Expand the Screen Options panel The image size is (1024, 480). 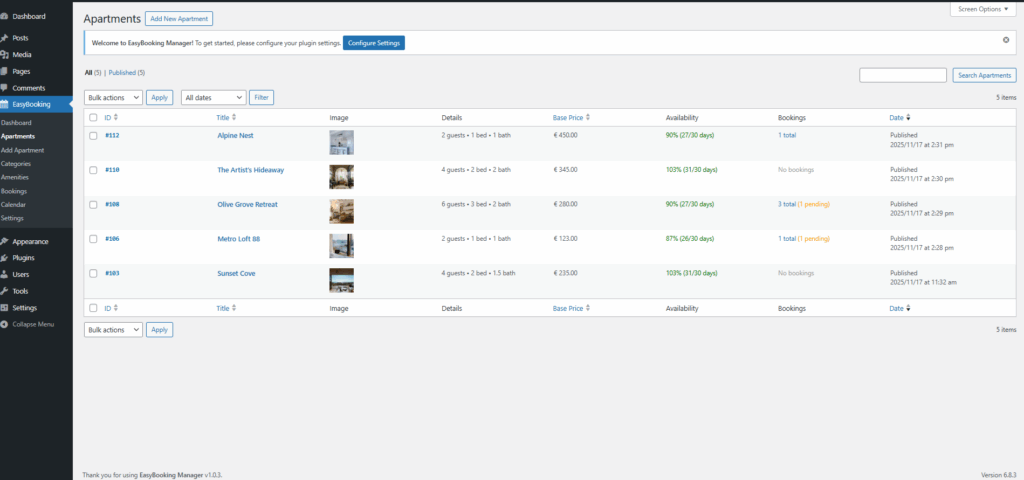[x=984, y=9]
